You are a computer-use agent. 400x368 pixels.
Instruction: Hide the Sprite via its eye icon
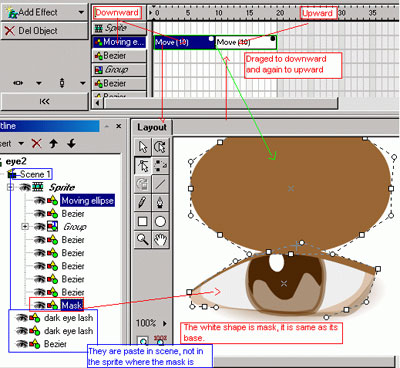pos(25,187)
